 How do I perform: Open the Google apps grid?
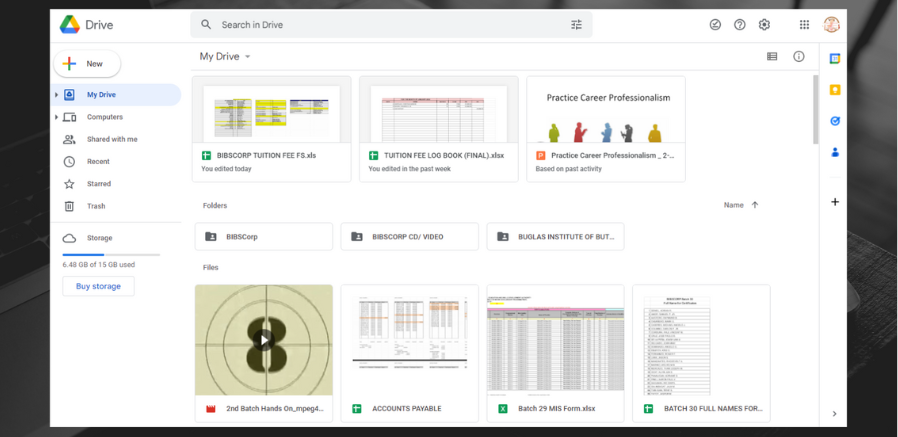(x=804, y=25)
